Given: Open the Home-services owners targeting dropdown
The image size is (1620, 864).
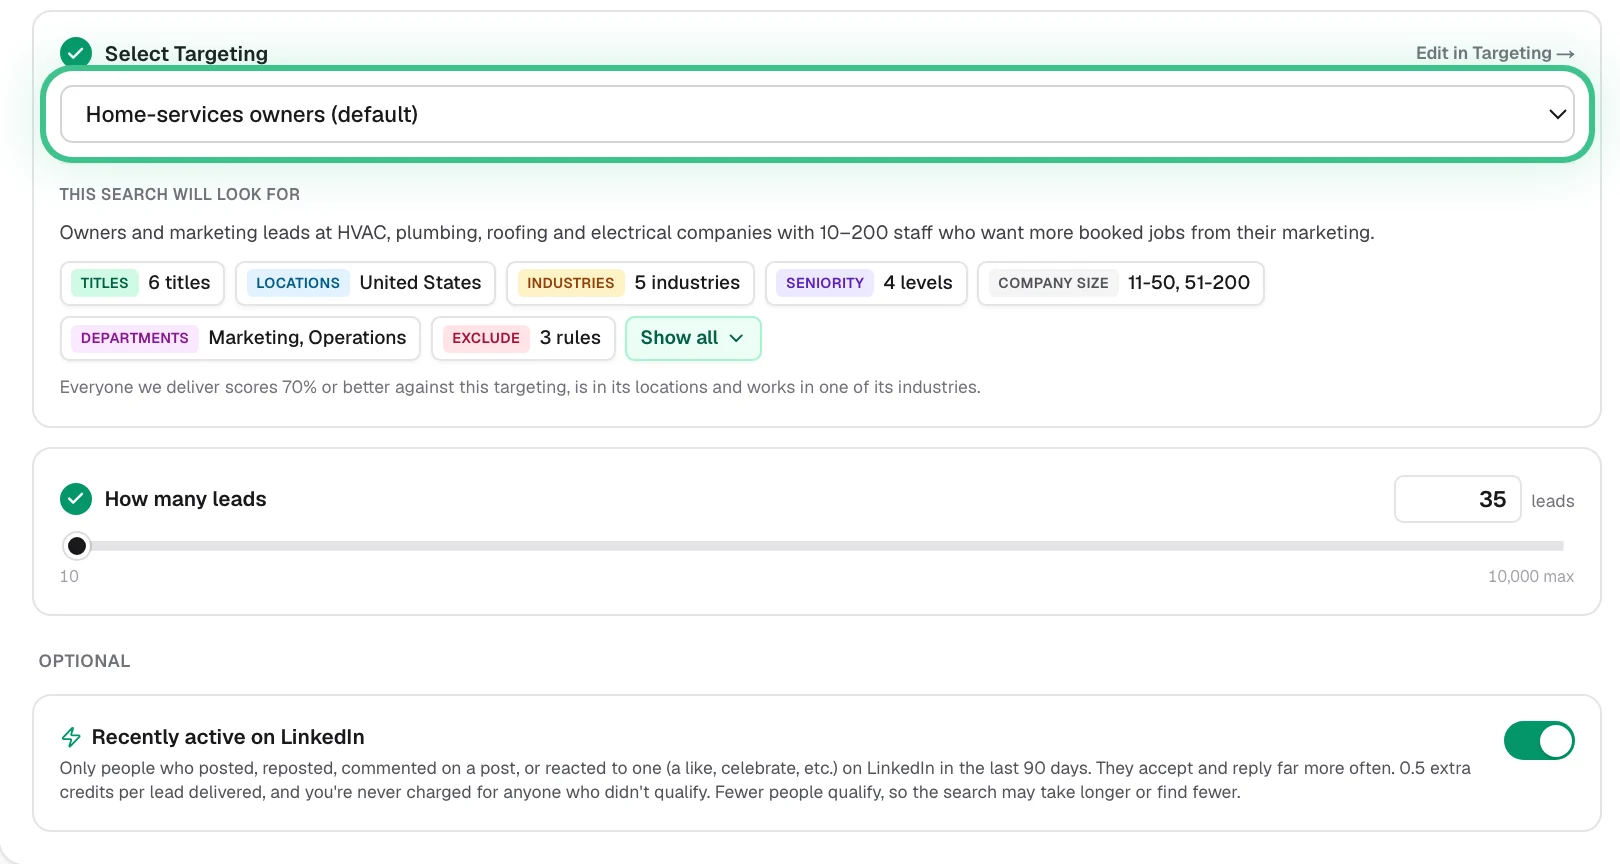Looking at the screenshot, I should [x=817, y=114].
